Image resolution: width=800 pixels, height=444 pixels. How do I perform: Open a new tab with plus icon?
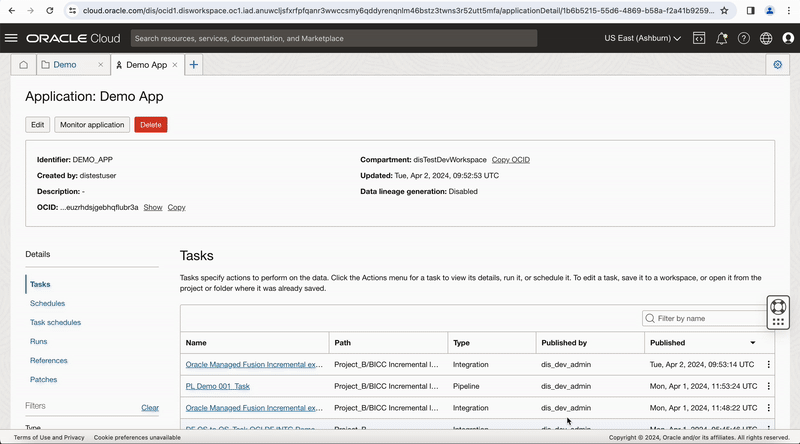193,65
